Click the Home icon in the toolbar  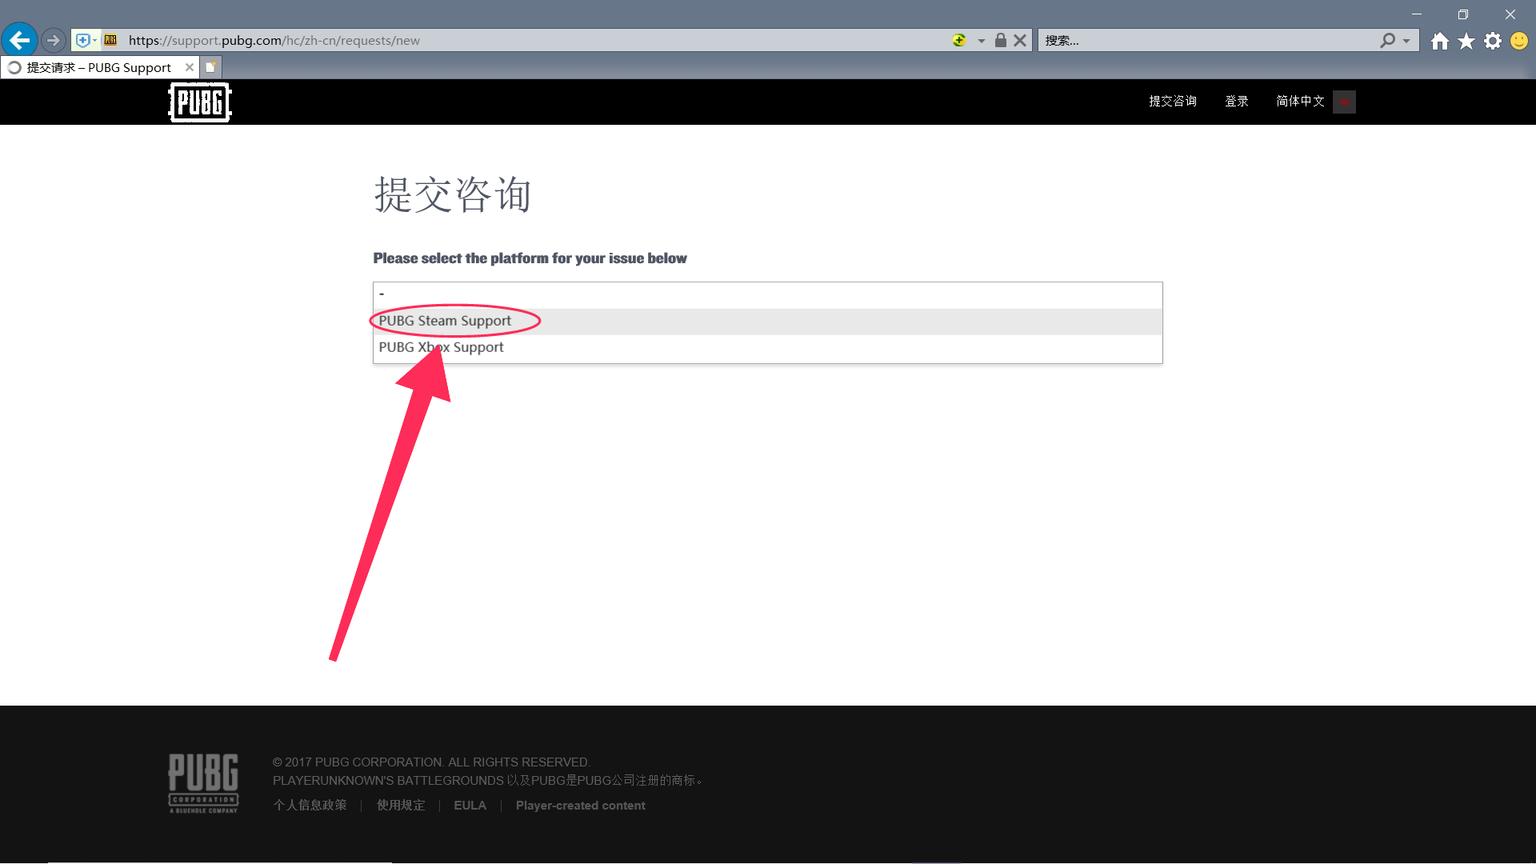coord(1439,40)
